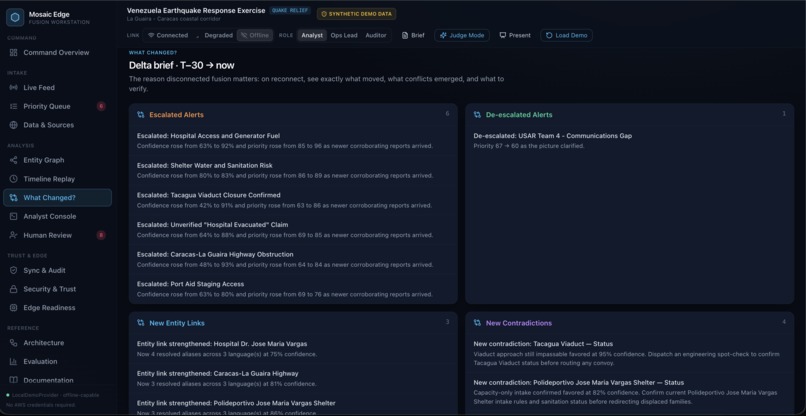Screen dimensions: 806x416
Task: Click the Escalated Alerts panel header icon
Action: coord(141,115)
